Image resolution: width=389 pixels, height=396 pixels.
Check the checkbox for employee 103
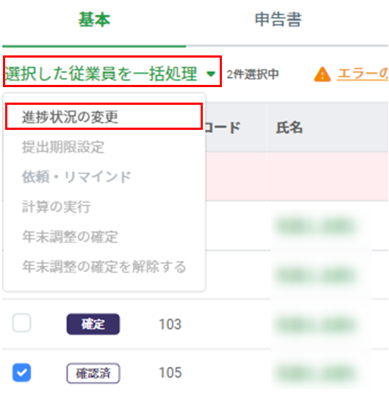(22, 323)
